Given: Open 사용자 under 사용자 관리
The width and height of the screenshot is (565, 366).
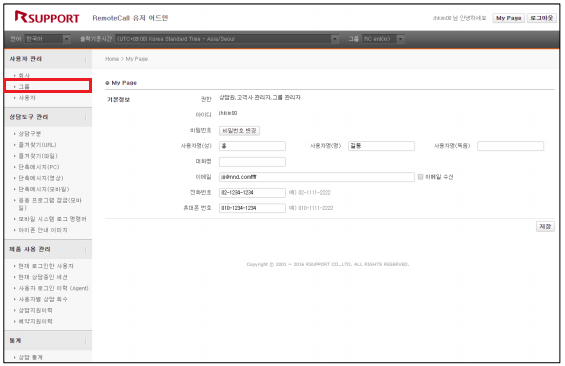Looking at the screenshot, I should tap(27, 98).
